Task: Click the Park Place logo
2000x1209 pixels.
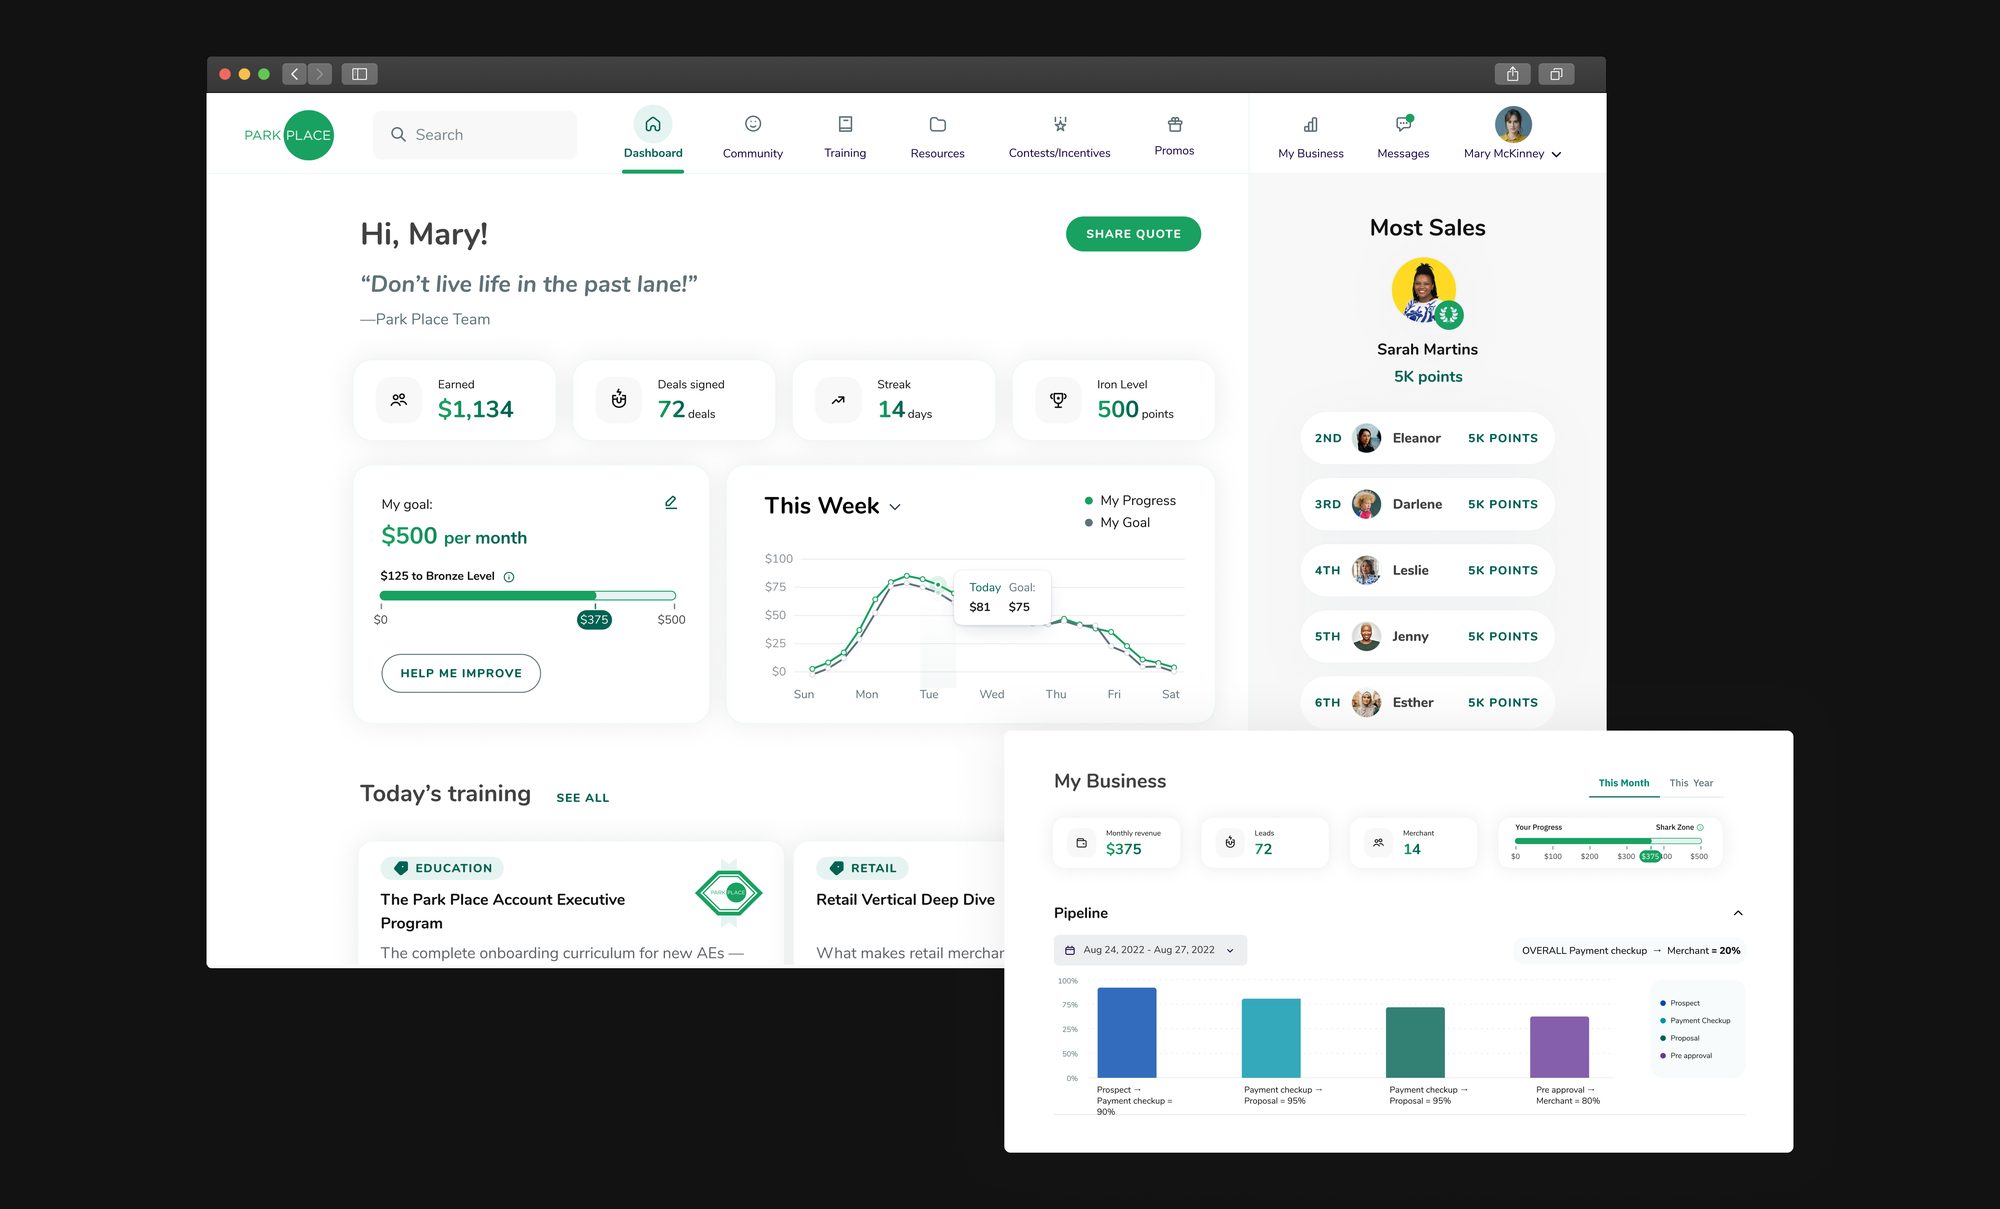Action: [289, 135]
